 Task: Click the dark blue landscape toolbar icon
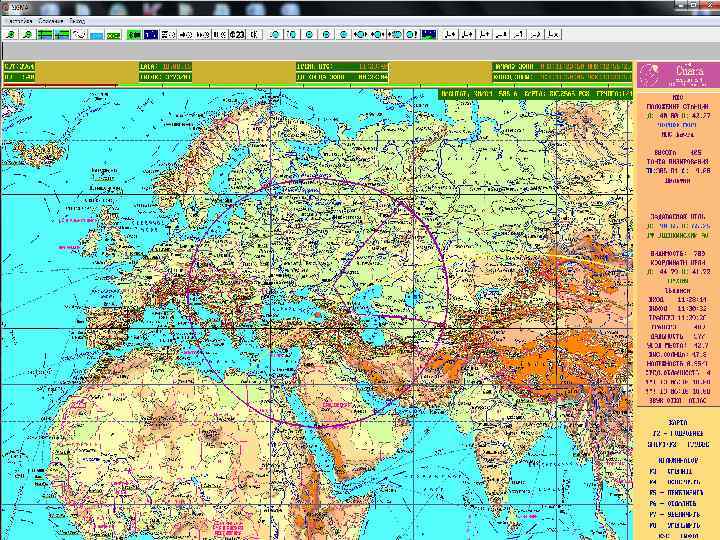428,34
